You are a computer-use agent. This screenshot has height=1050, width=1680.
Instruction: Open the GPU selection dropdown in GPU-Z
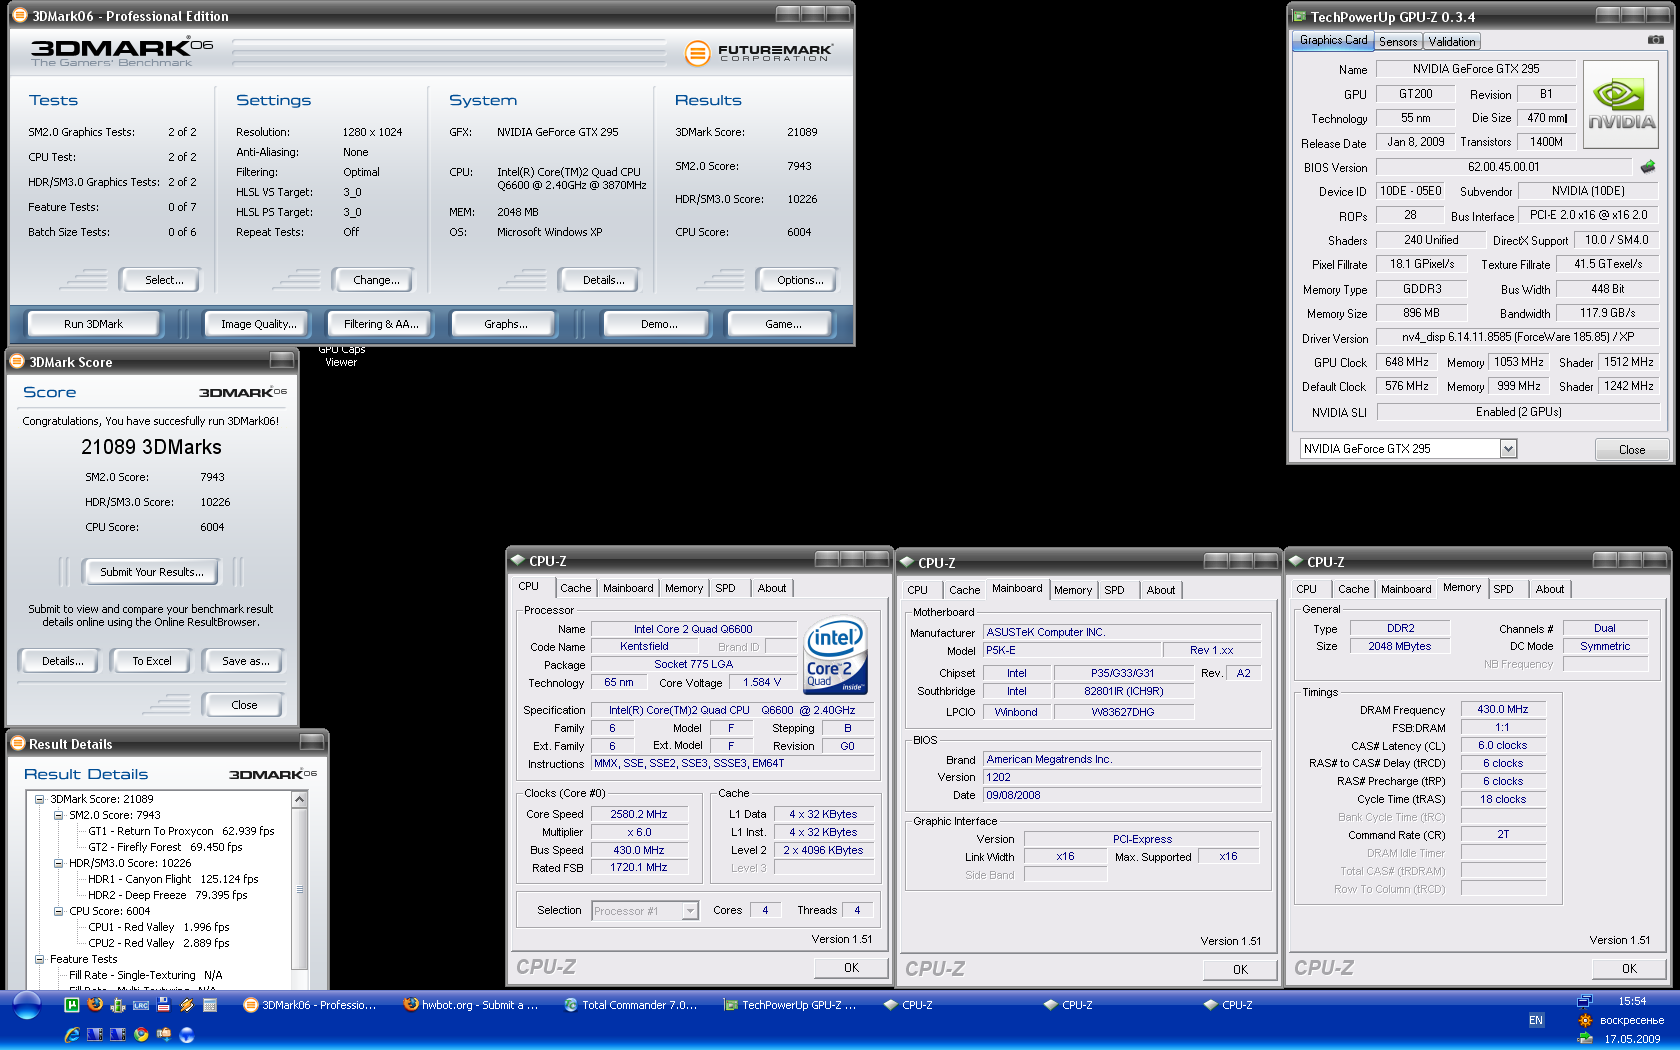click(1508, 449)
